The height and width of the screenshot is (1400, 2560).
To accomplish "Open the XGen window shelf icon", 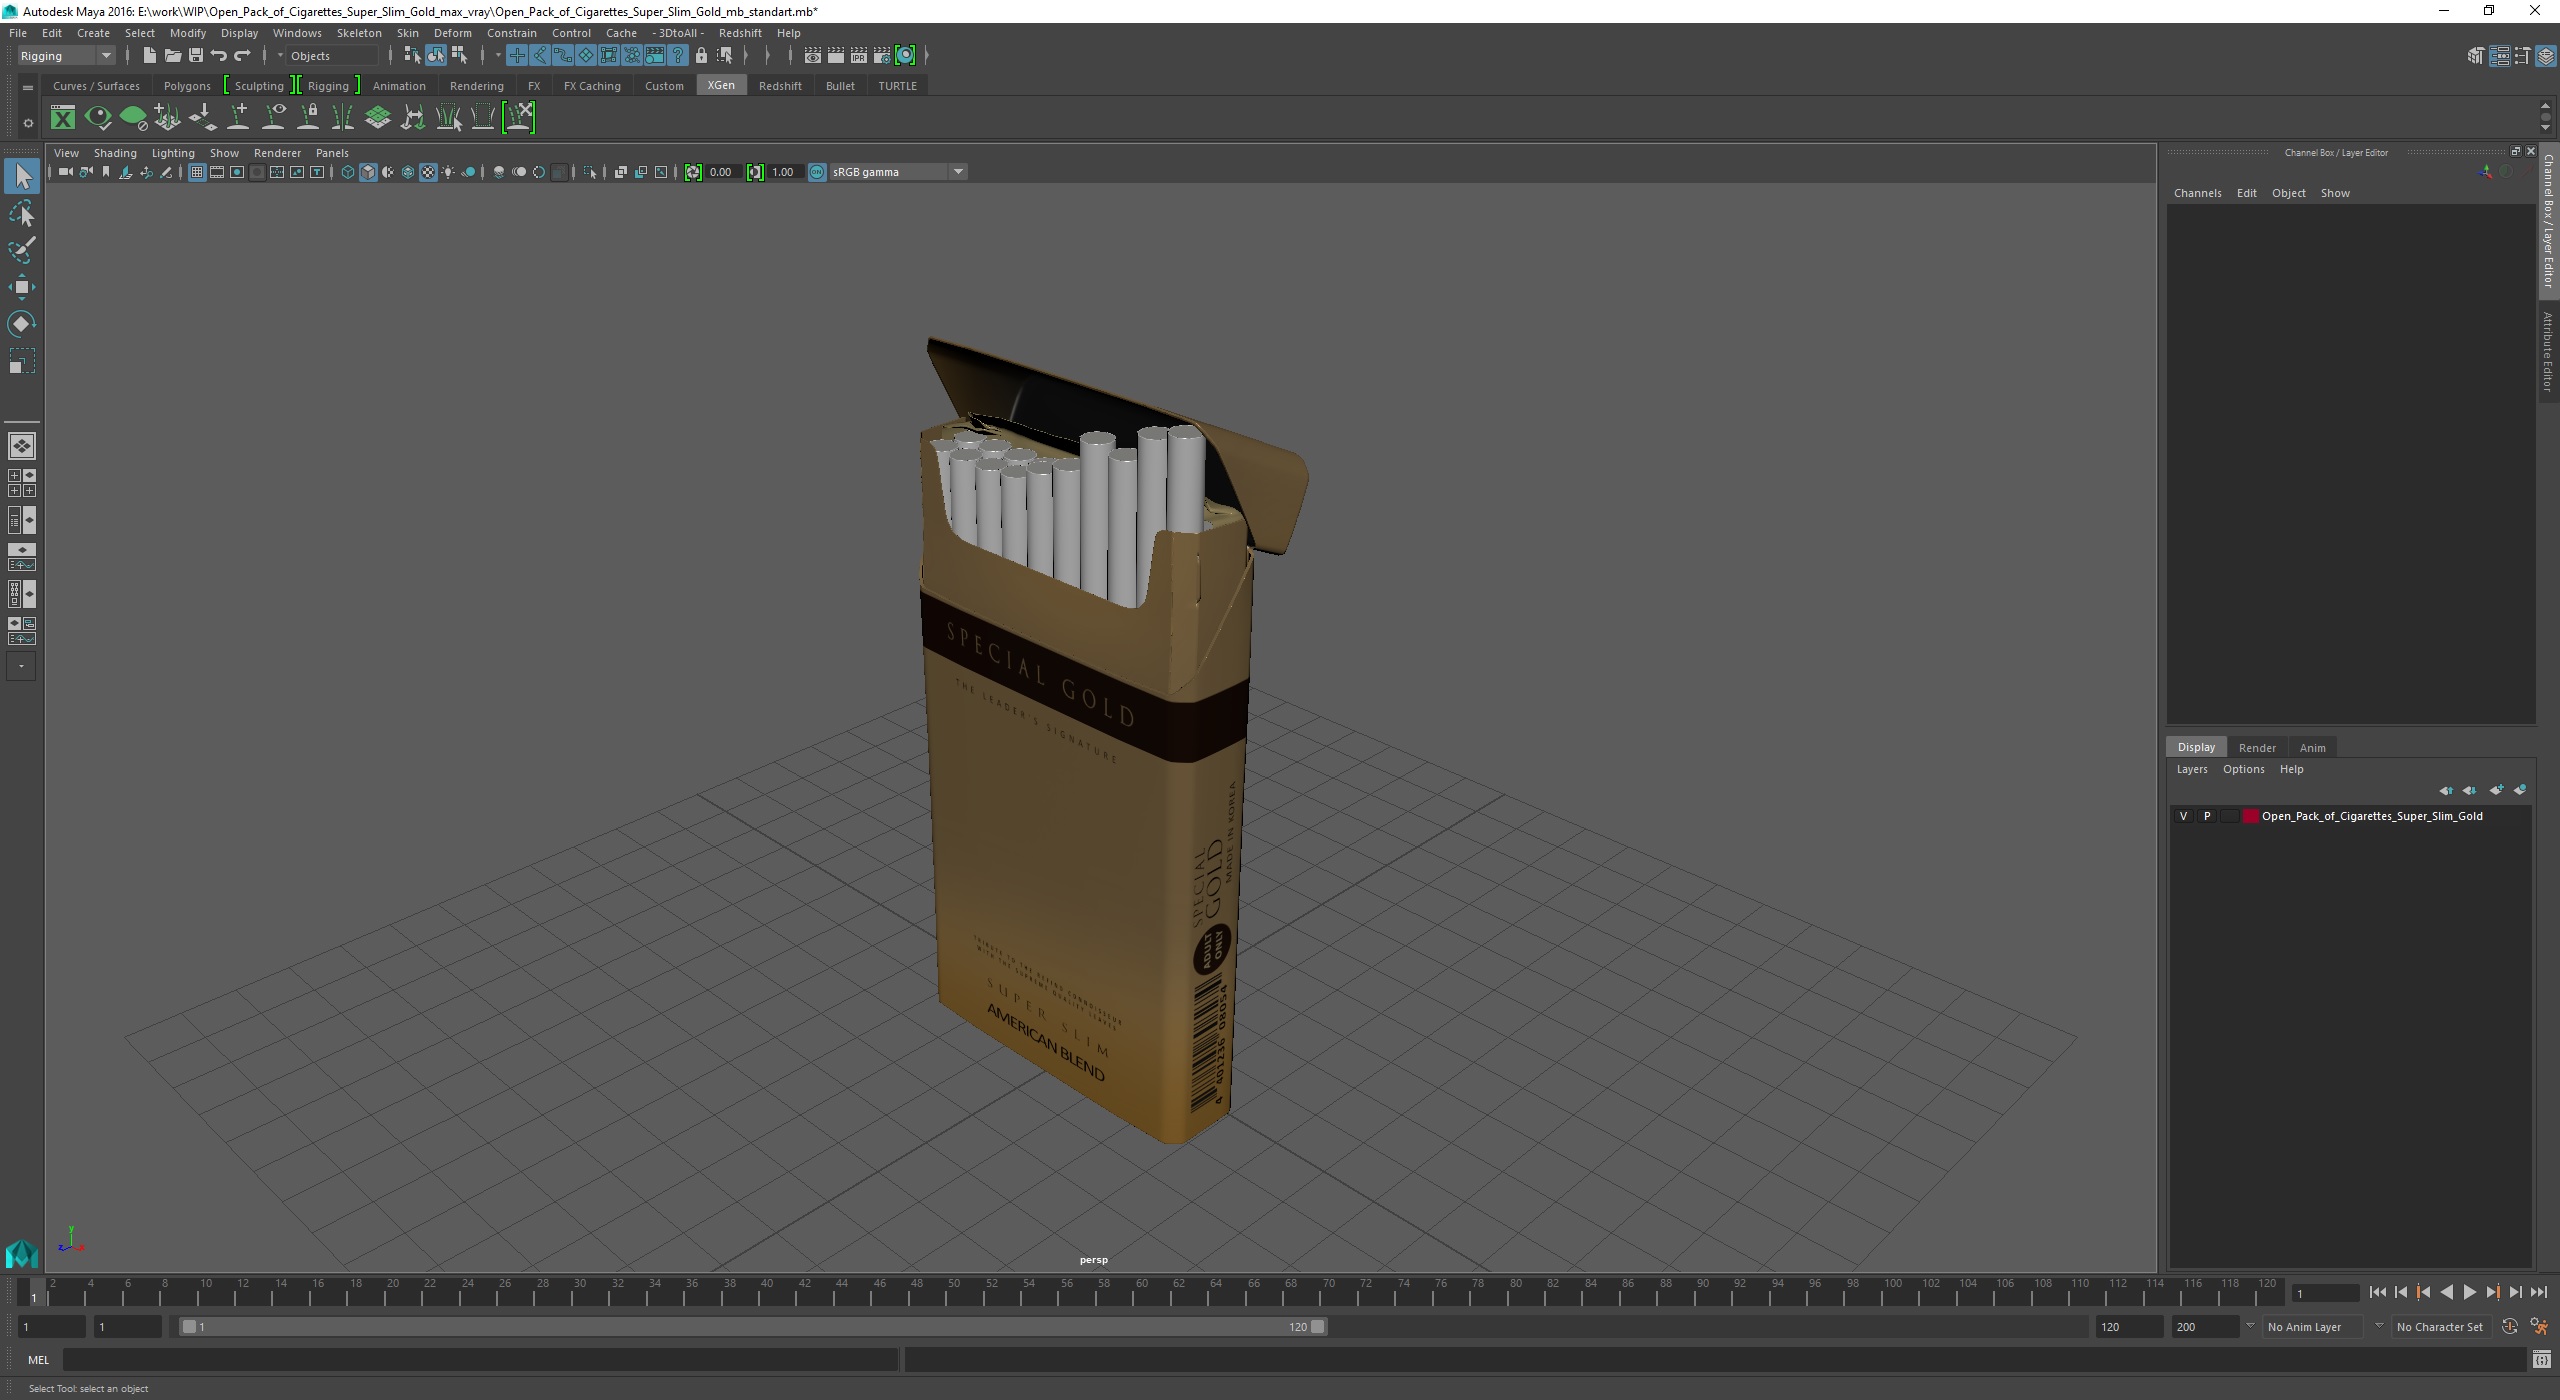I will (x=63, y=118).
